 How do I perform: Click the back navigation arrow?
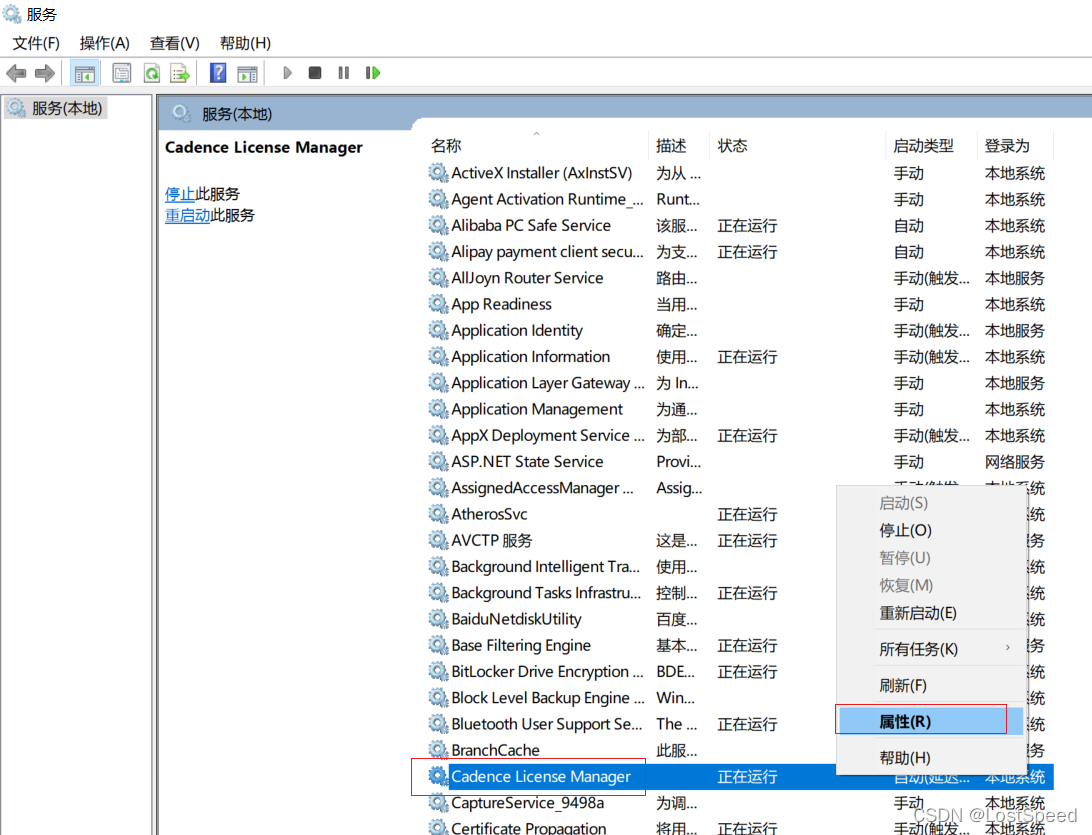coord(16,72)
